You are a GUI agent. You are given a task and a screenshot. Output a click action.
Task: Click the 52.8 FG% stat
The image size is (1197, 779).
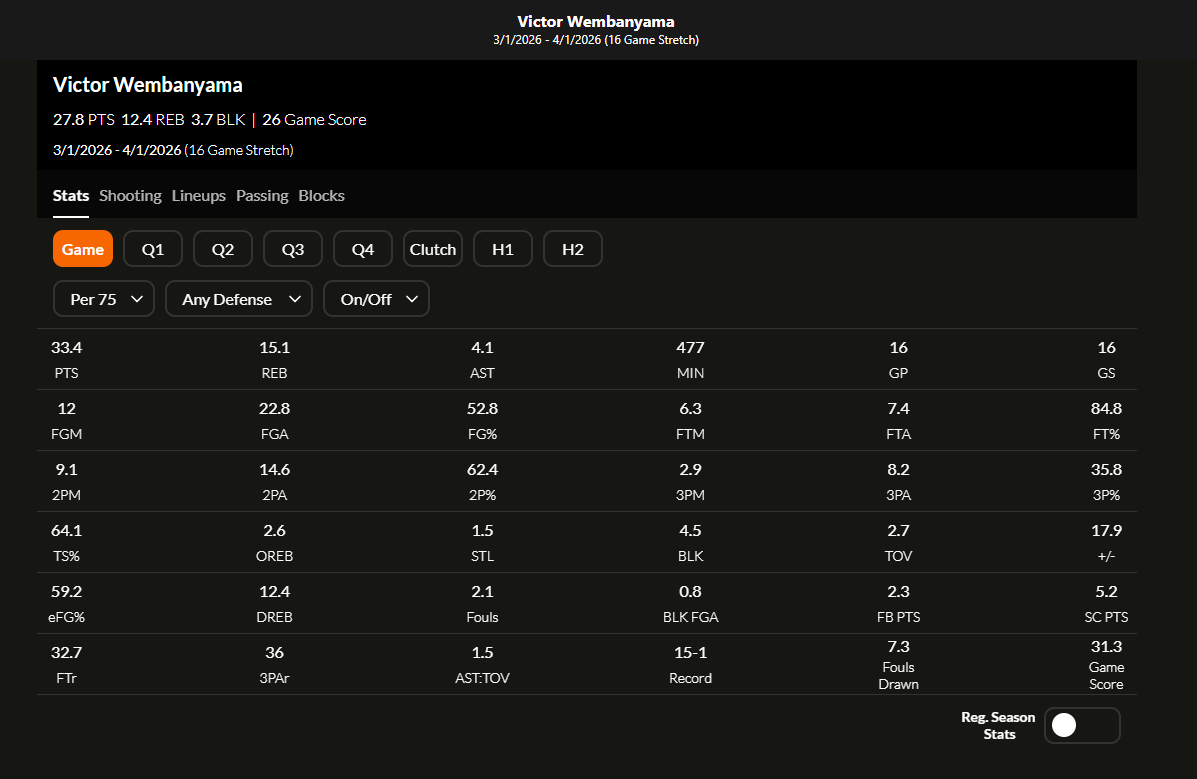[x=482, y=421]
